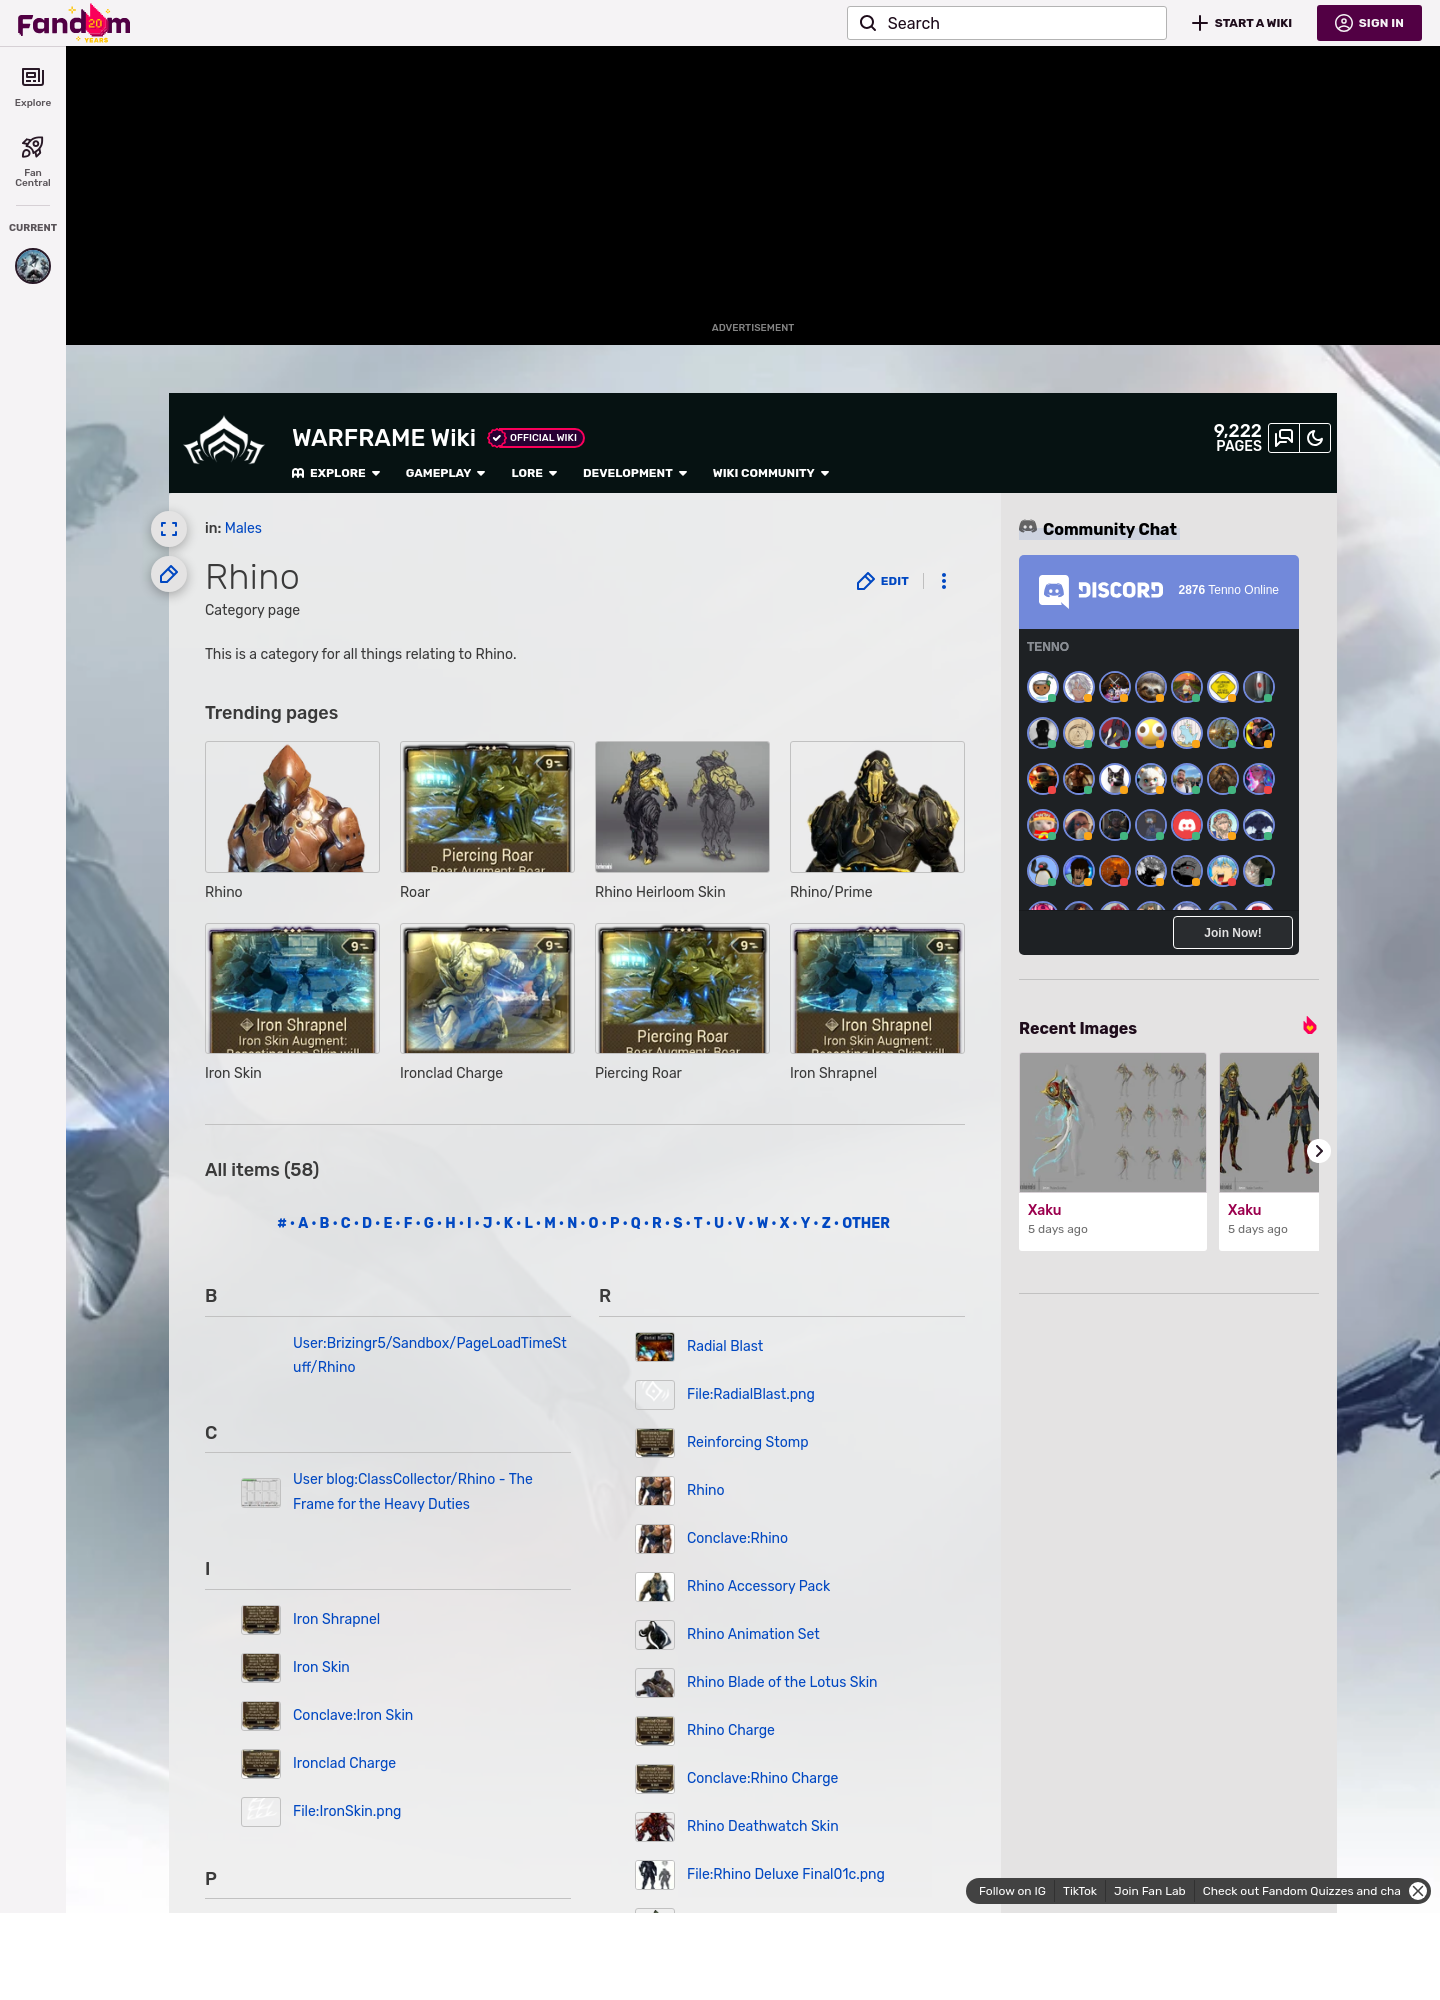Close the bottom Fandom notification bar
This screenshot has width=1440, height=2000.
pos(1418,1891)
